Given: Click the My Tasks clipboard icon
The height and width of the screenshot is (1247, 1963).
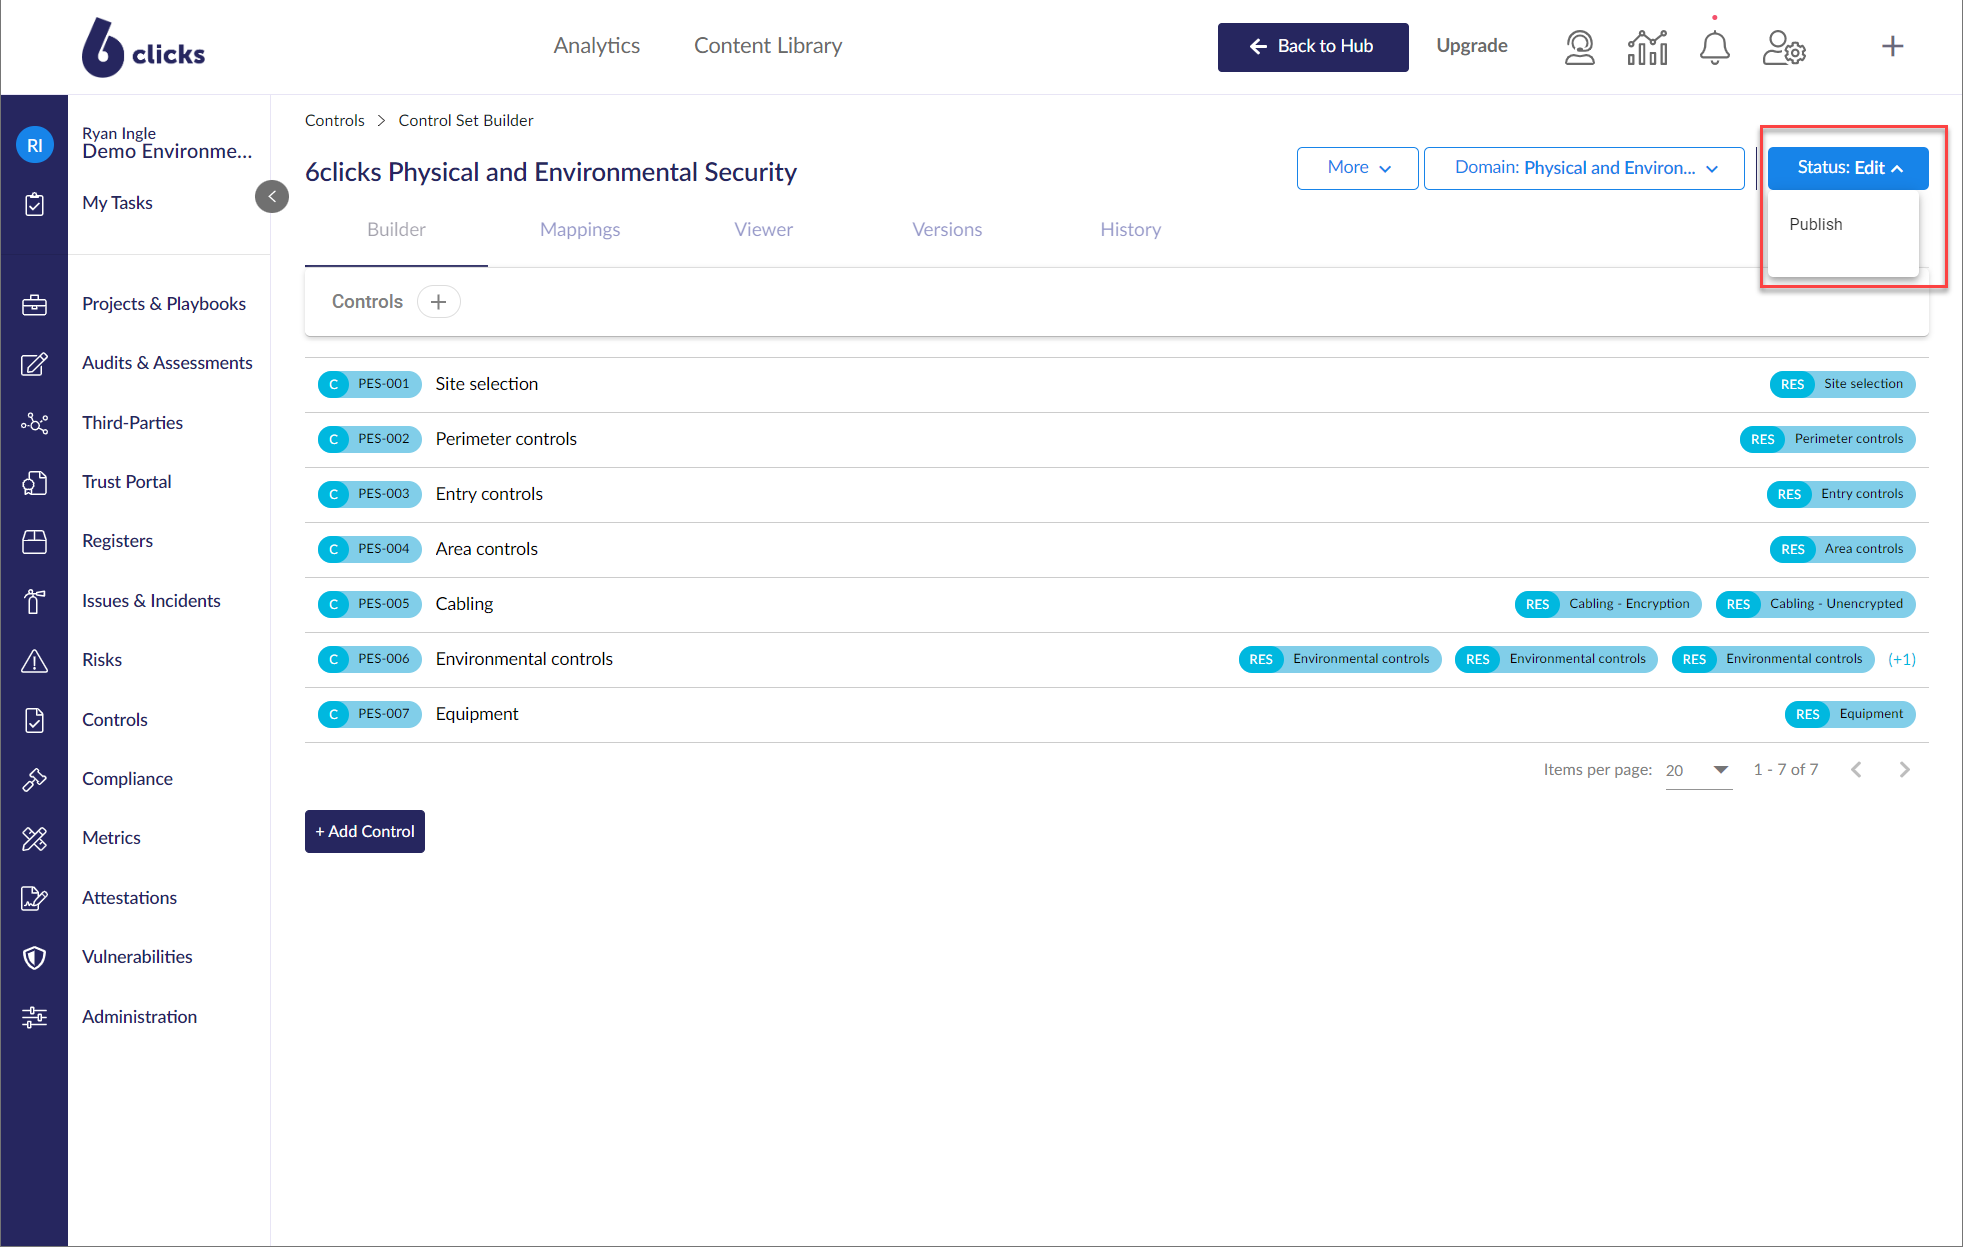Looking at the screenshot, I should click(35, 204).
